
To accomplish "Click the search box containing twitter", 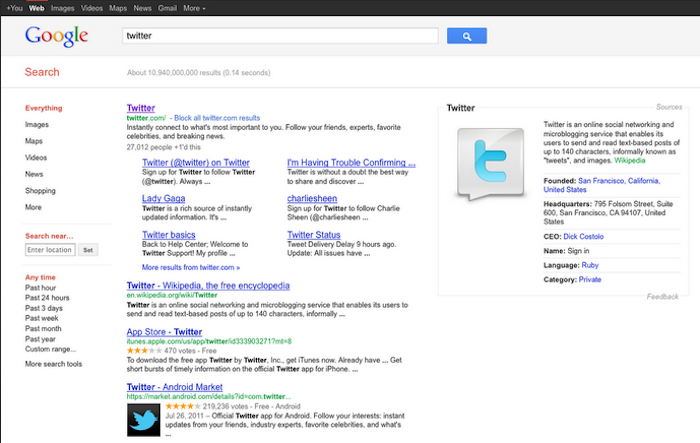I will (x=280, y=36).
